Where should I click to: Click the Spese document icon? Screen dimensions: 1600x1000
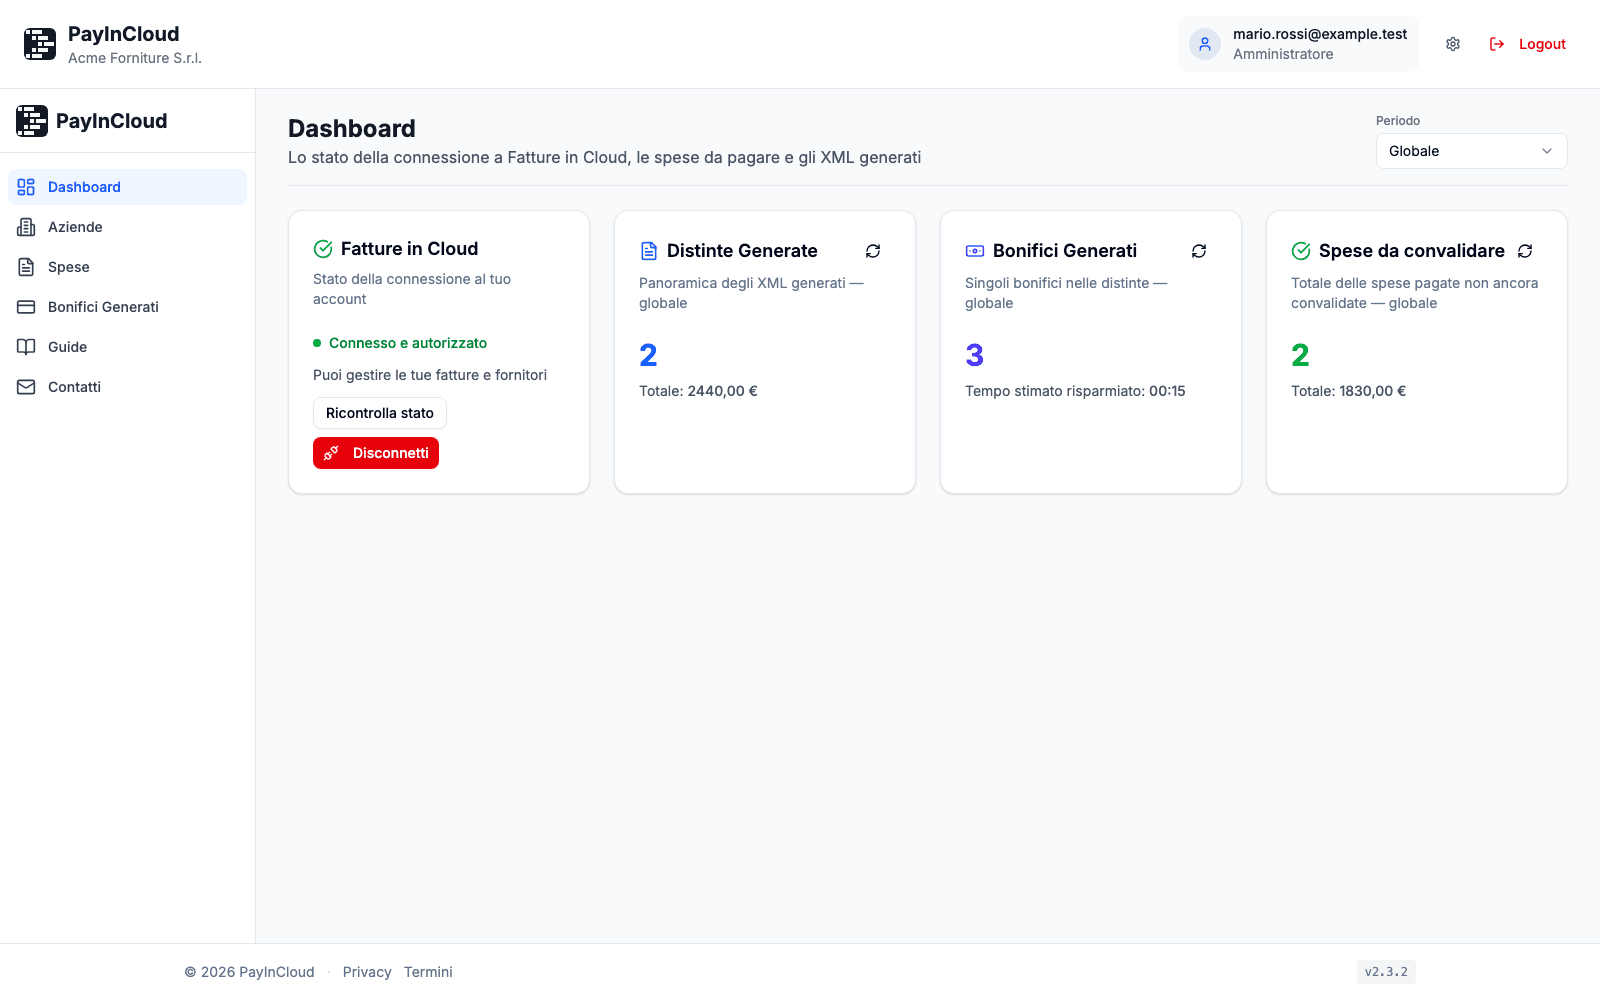26,267
